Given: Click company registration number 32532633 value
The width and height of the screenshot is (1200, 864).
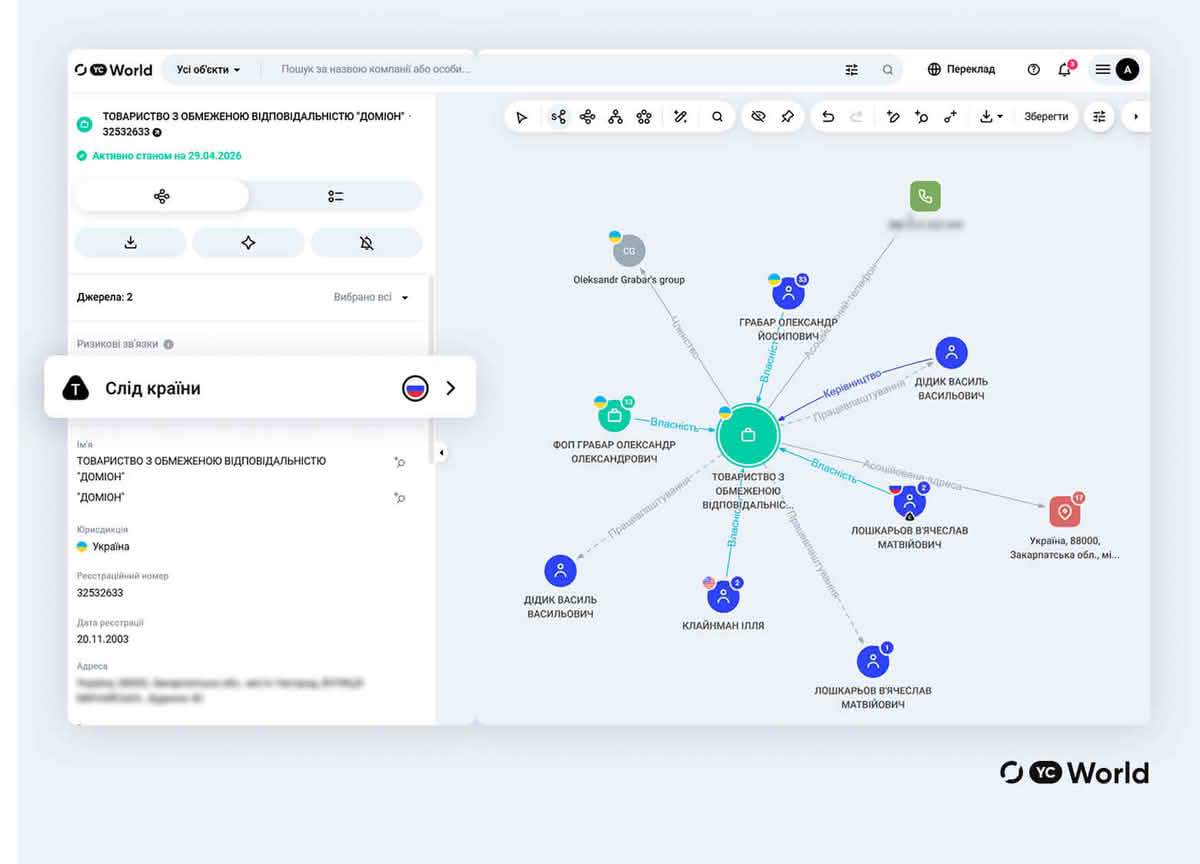Looking at the screenshot, I should (100, 592).
